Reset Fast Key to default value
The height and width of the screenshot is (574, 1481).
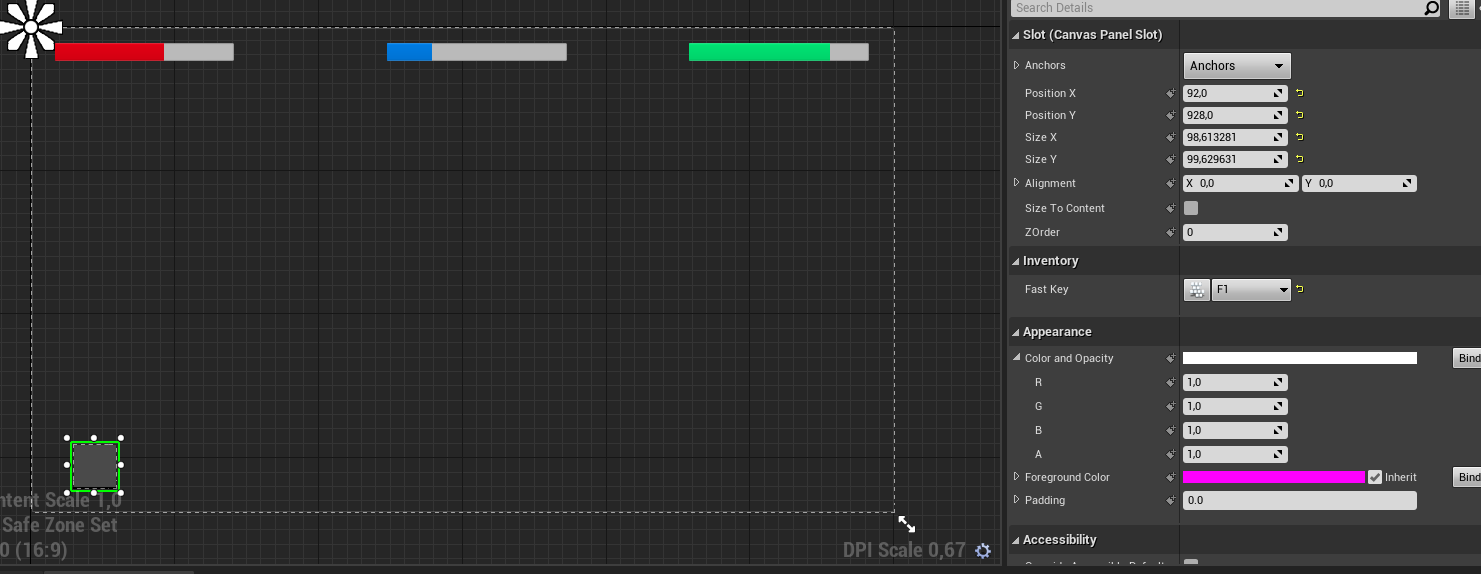coord(1300,290)
